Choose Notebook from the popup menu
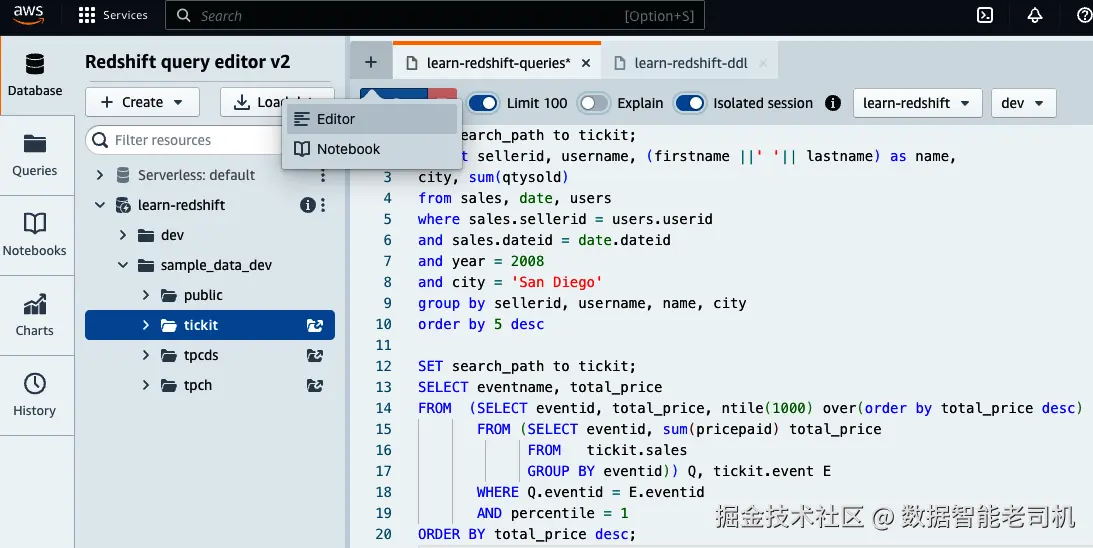The height and width of the screenshot is (548, 1093). click(372, 149)
